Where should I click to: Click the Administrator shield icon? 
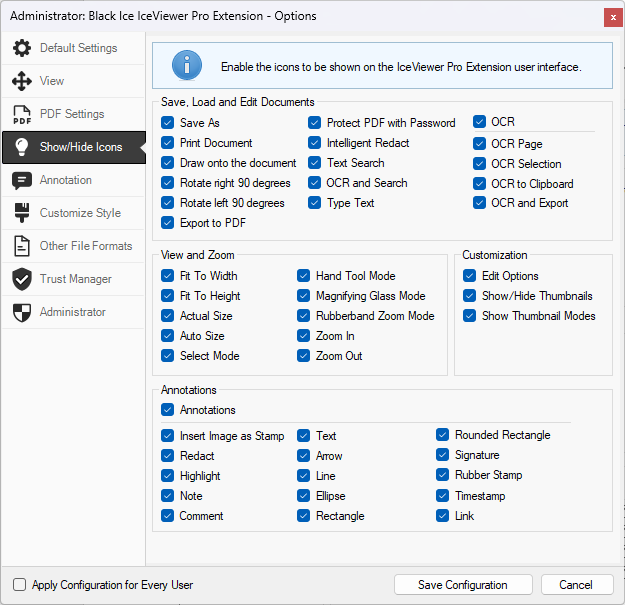[22, 312]
